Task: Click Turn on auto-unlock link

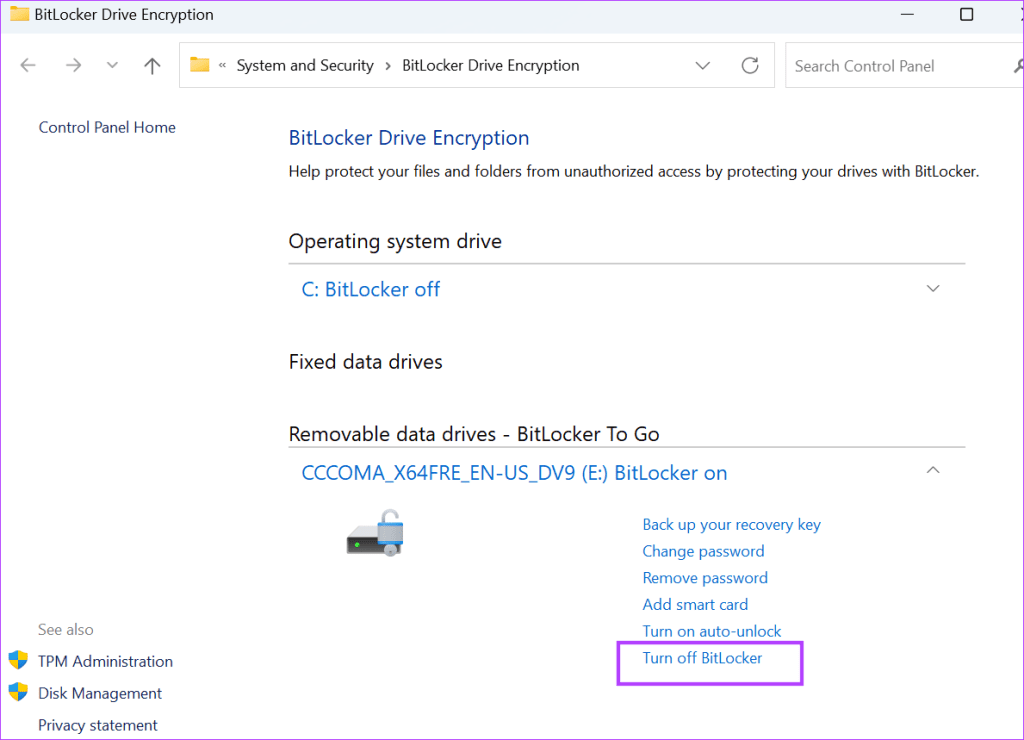Action: 712,631
